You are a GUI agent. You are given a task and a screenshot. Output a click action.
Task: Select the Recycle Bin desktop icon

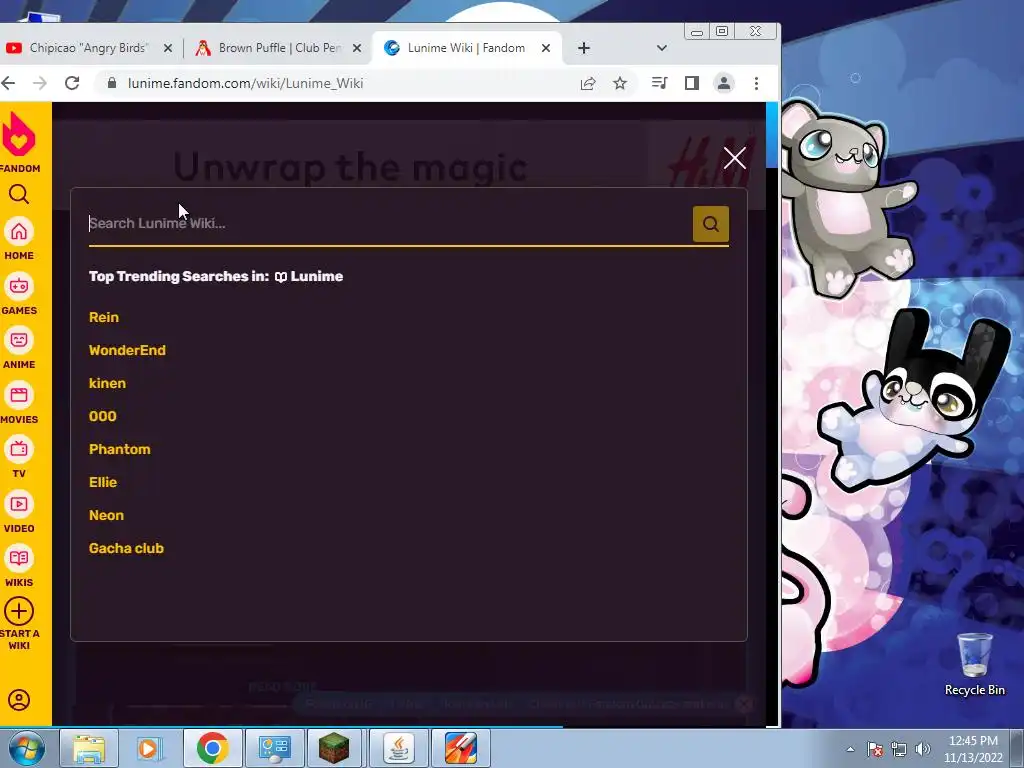click(974, 665)
